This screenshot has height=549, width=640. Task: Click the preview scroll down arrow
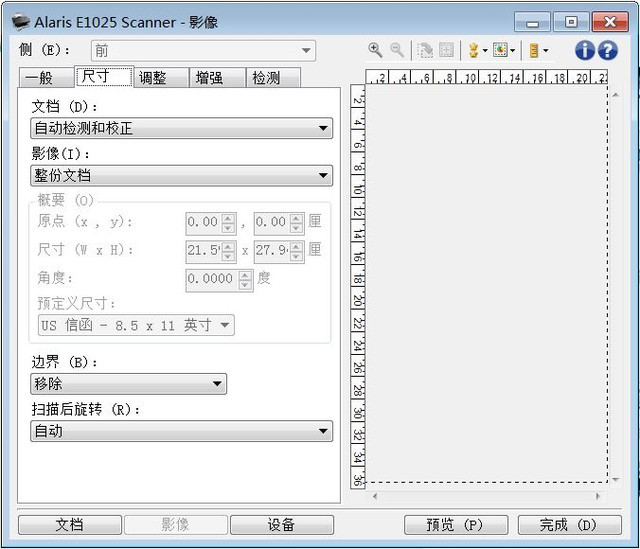[x=616, y=479]
